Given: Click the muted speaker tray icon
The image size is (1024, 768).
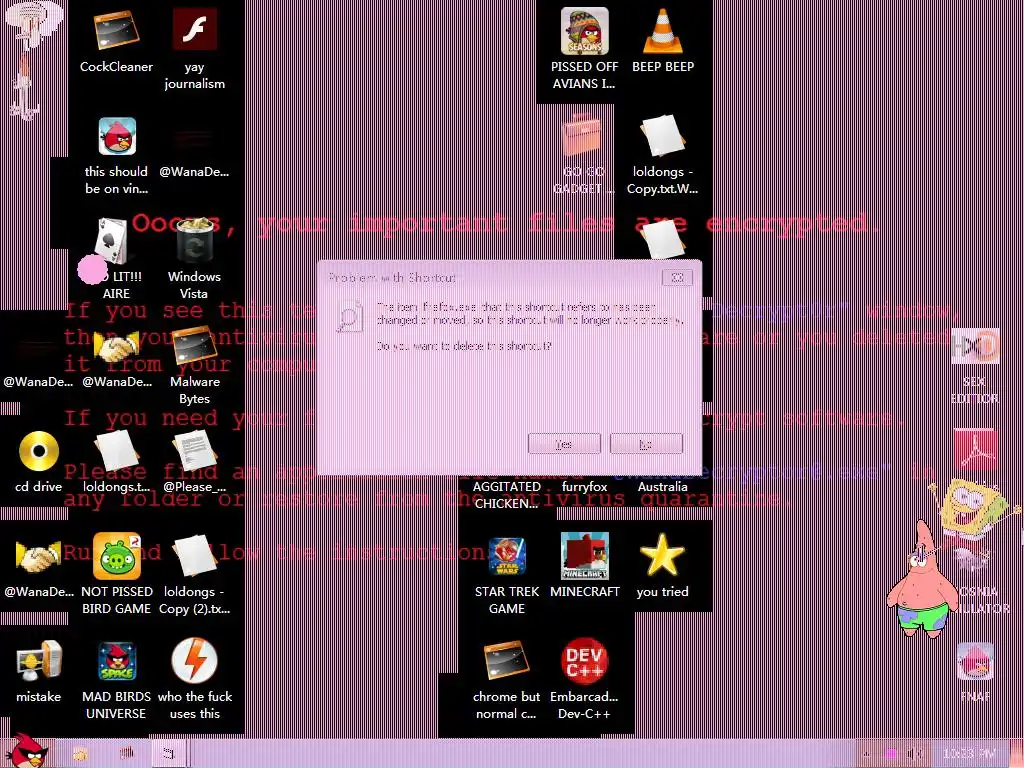Looking at the screenshot, I should pyautogui.click(x=916, y=754).
